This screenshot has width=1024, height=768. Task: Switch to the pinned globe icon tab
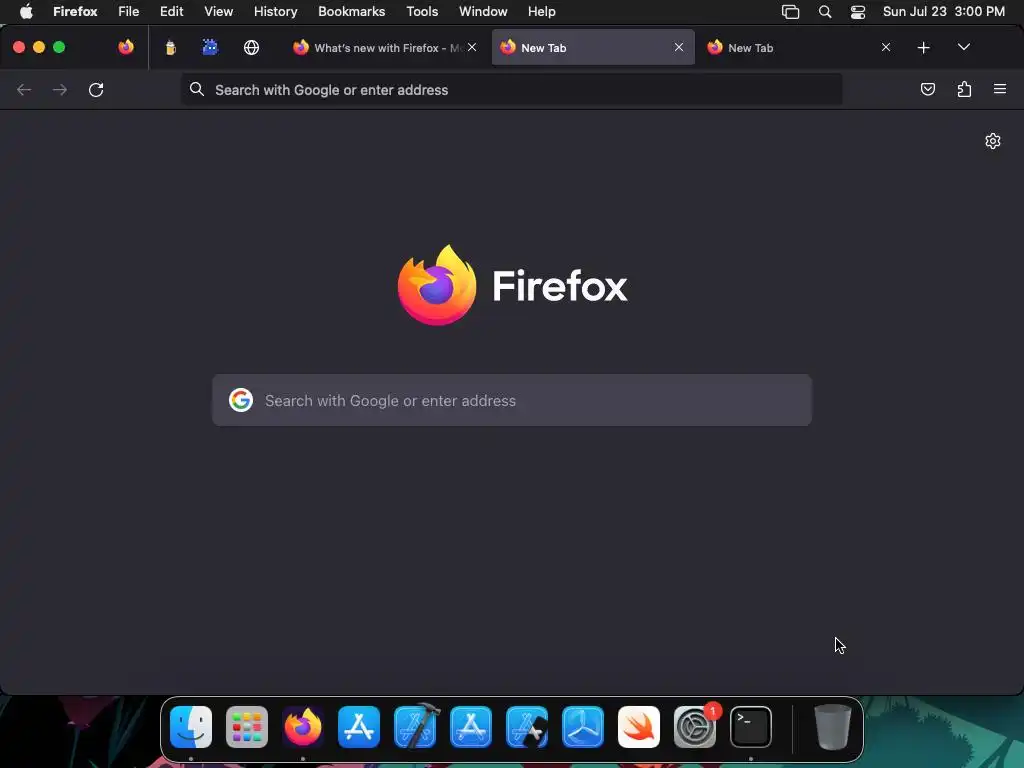point(251,48)
